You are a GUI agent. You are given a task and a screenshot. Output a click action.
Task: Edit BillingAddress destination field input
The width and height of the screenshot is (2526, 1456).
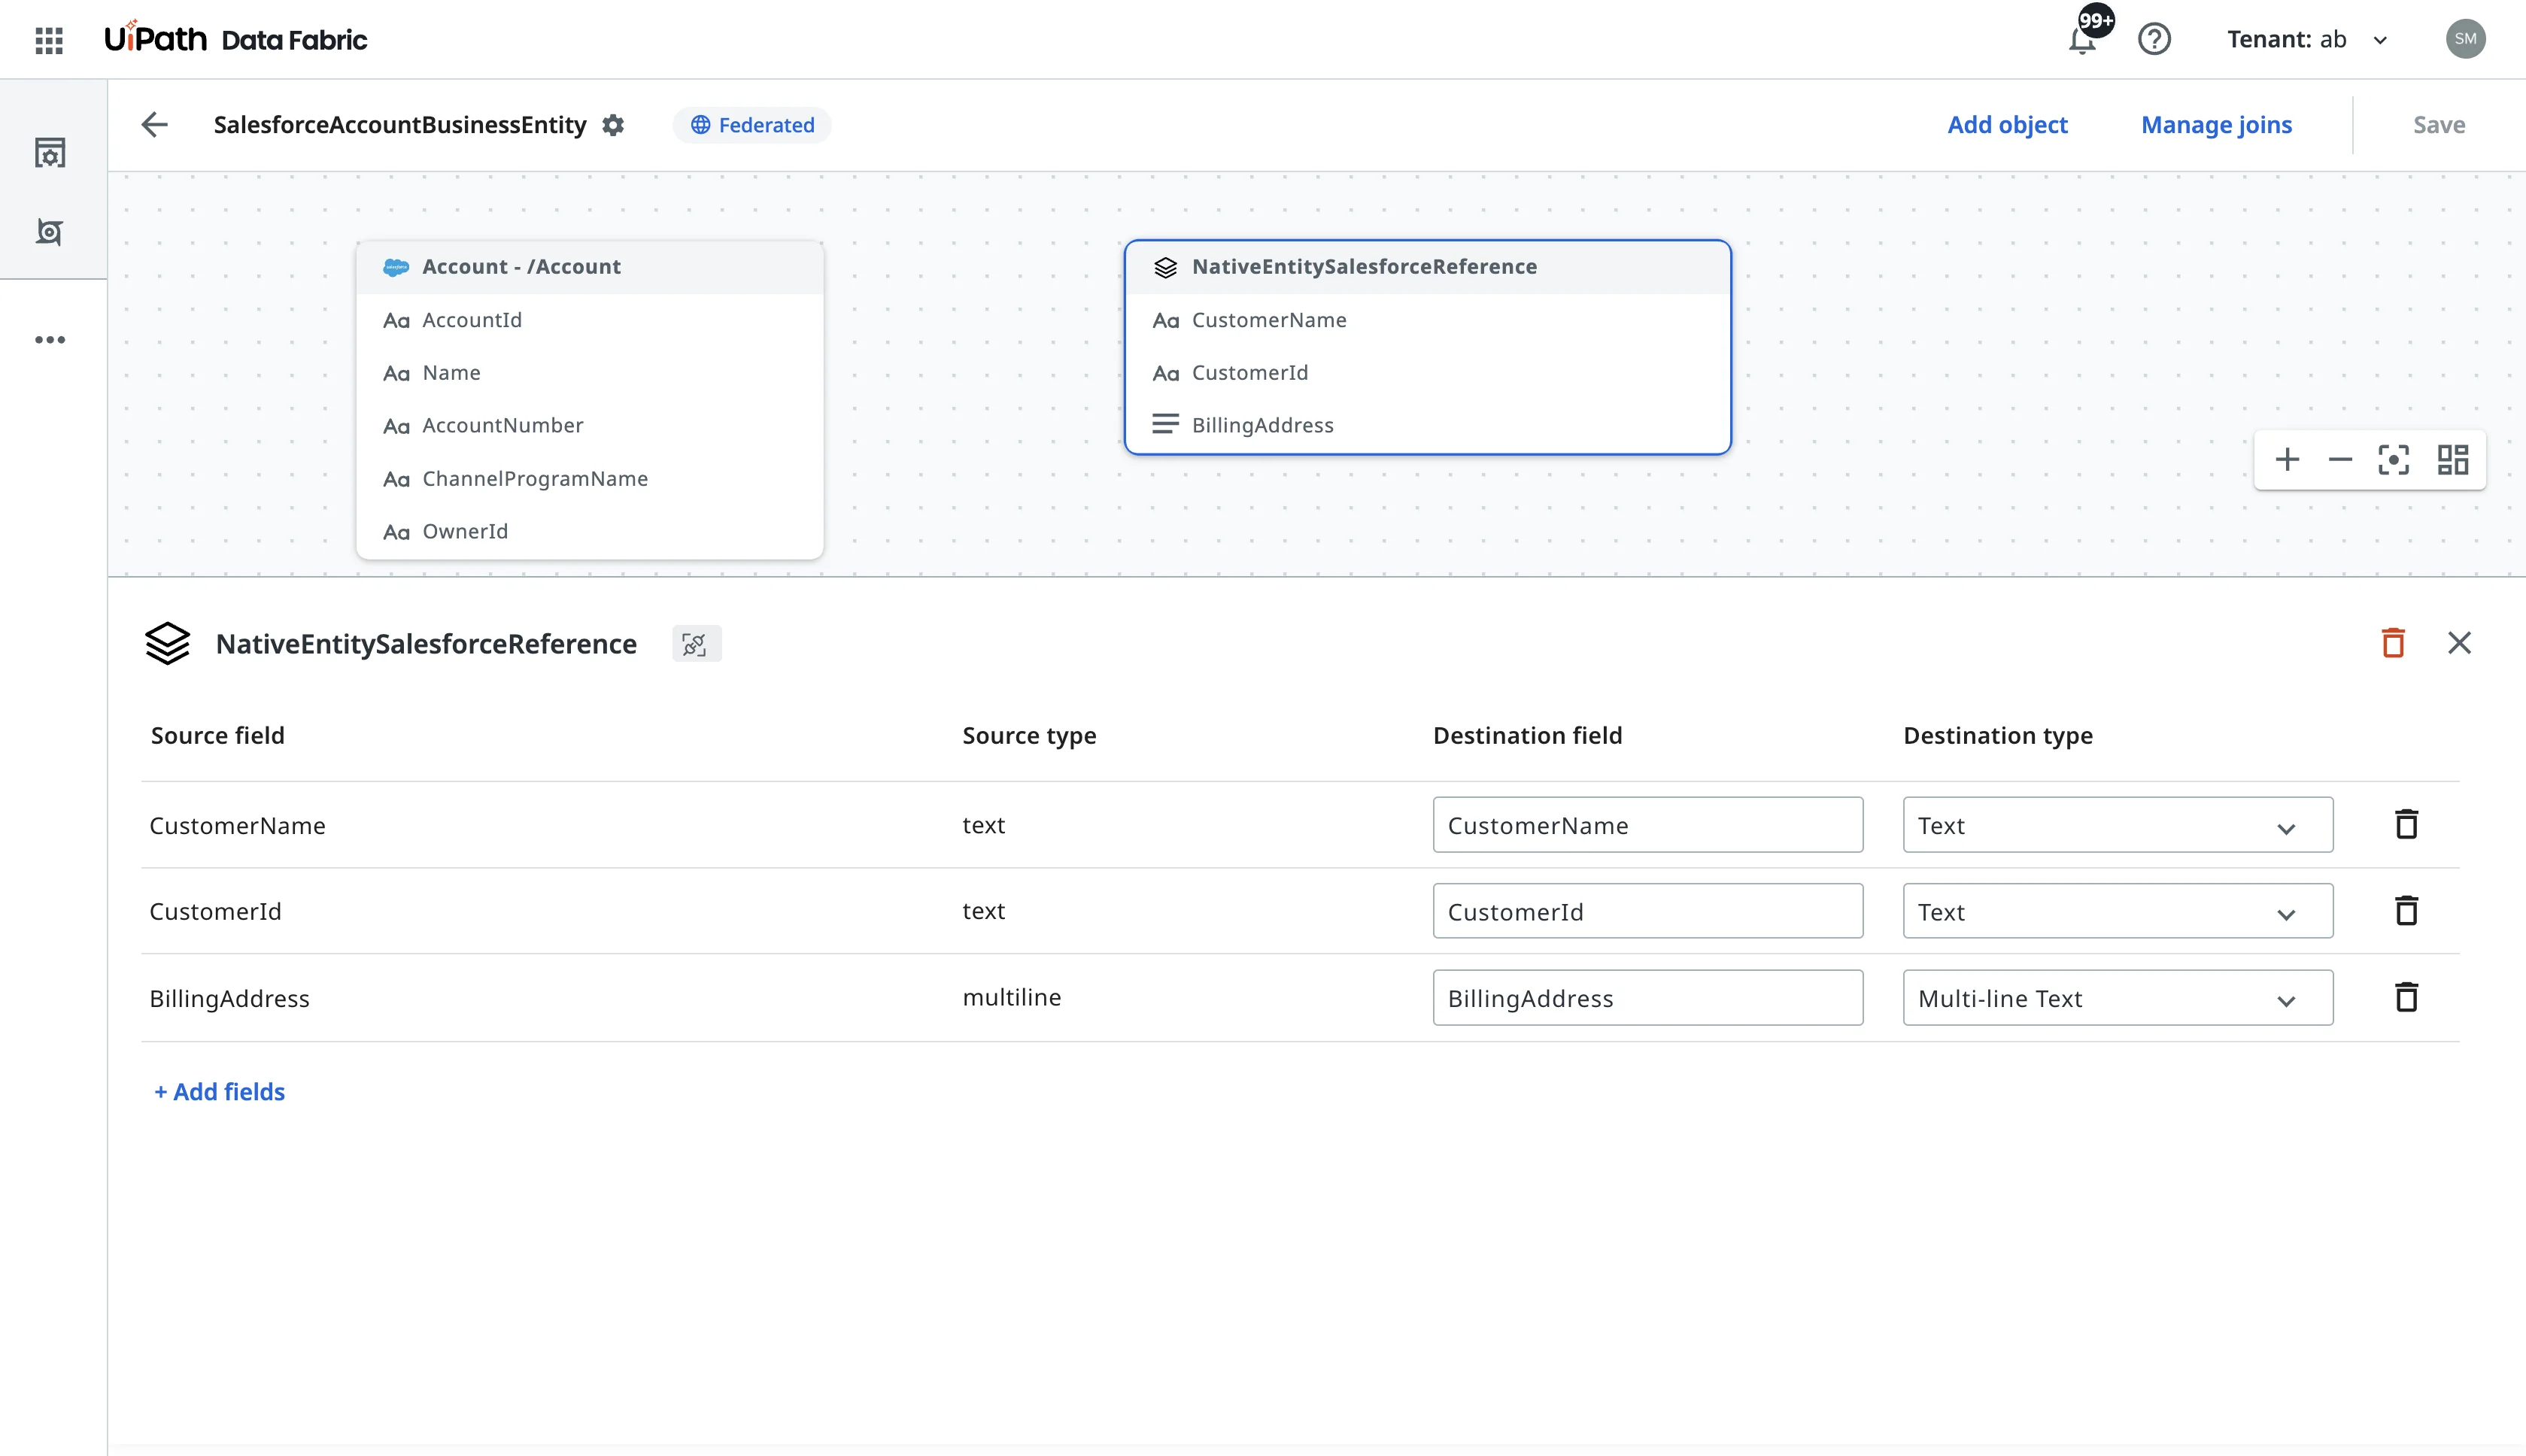click(1647, 998)
